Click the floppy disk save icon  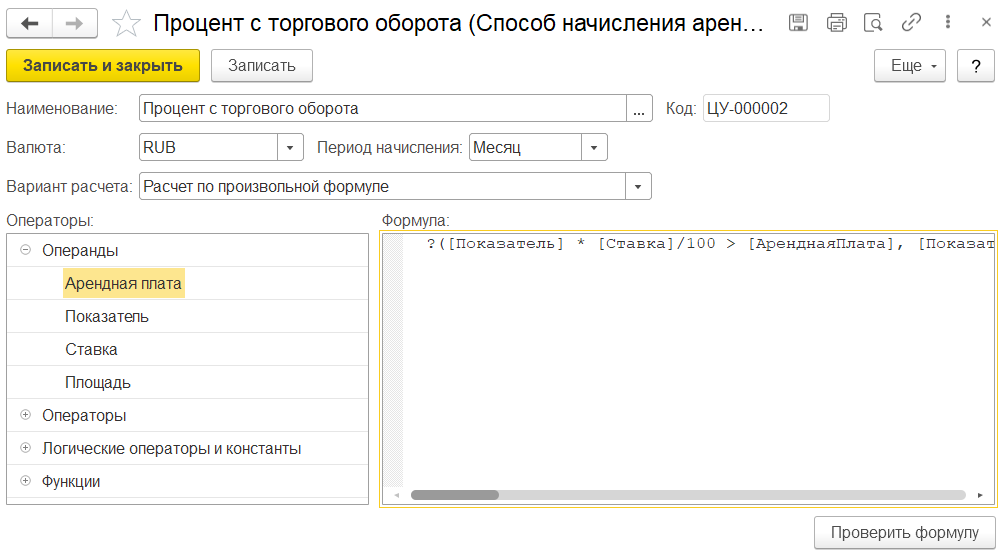tap(798, 23)
